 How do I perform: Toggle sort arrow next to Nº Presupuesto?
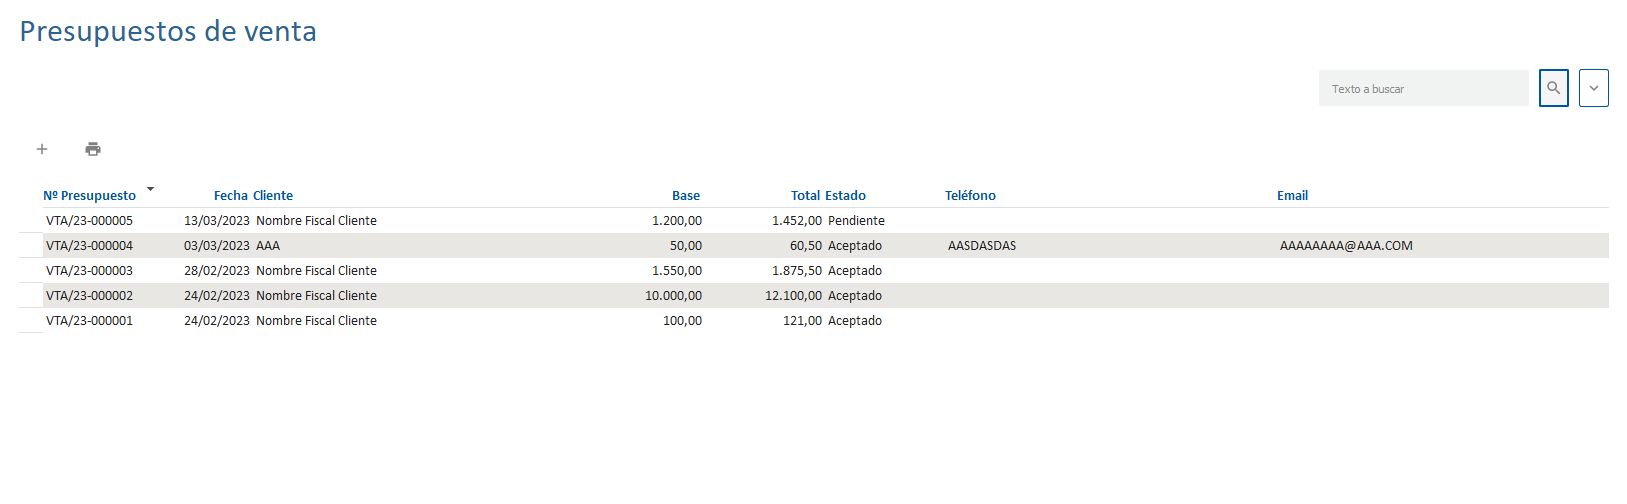click(x=150, y=189)
